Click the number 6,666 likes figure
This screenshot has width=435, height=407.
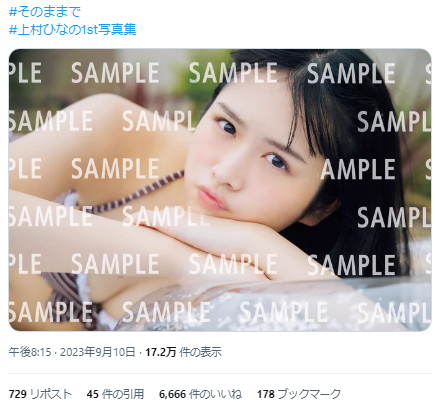(172, 394)
